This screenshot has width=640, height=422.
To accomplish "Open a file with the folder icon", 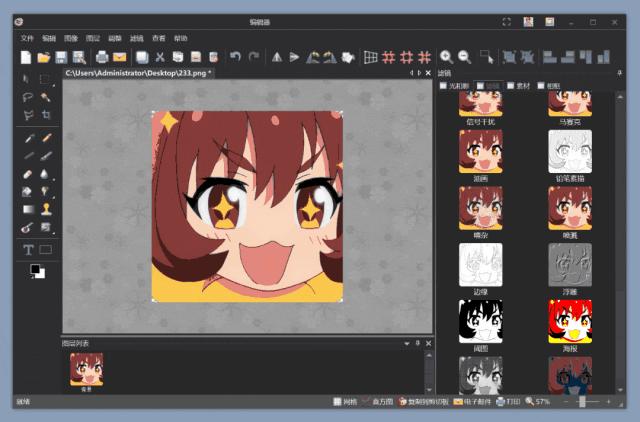I will (x=44, y=57).
